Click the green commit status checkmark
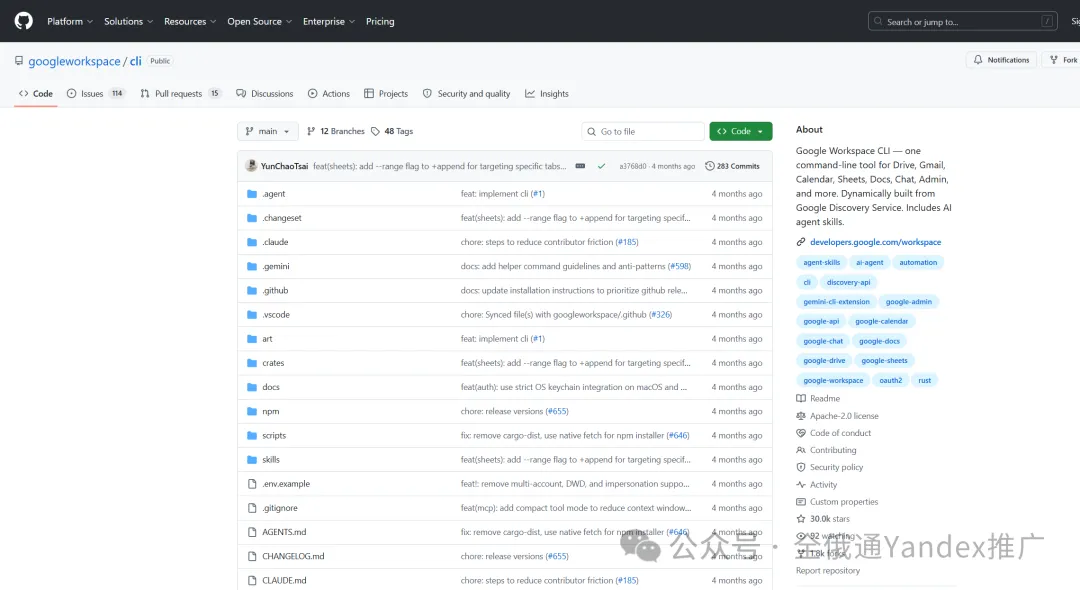Image resolution: width=1080 pixels, height=590 pixels. point(601,166)
